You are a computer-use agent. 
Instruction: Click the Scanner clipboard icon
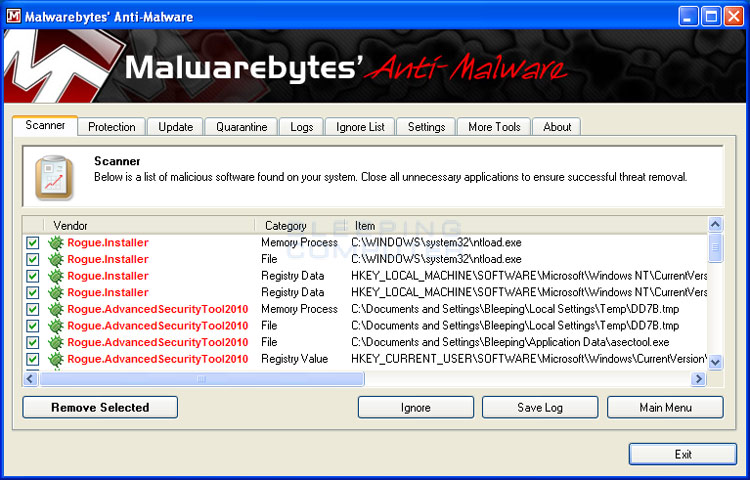55,177
